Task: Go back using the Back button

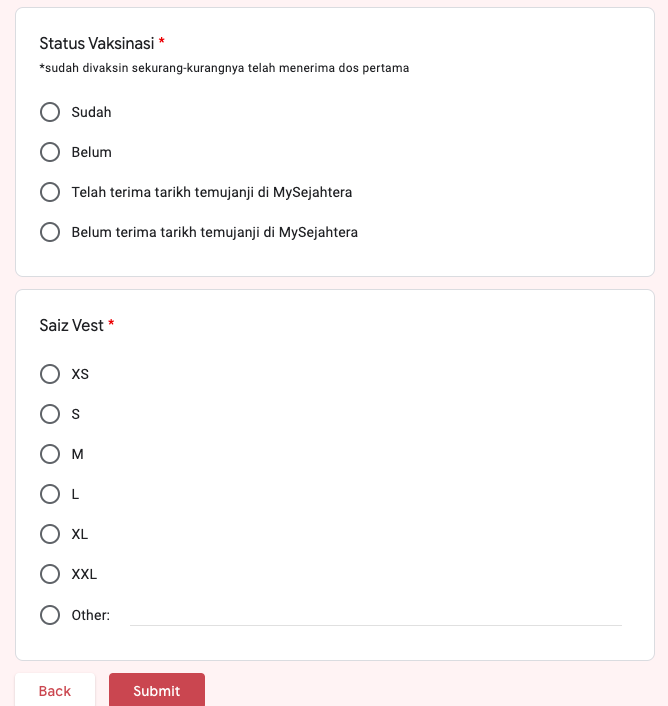Action: click(x=55, y=691)
